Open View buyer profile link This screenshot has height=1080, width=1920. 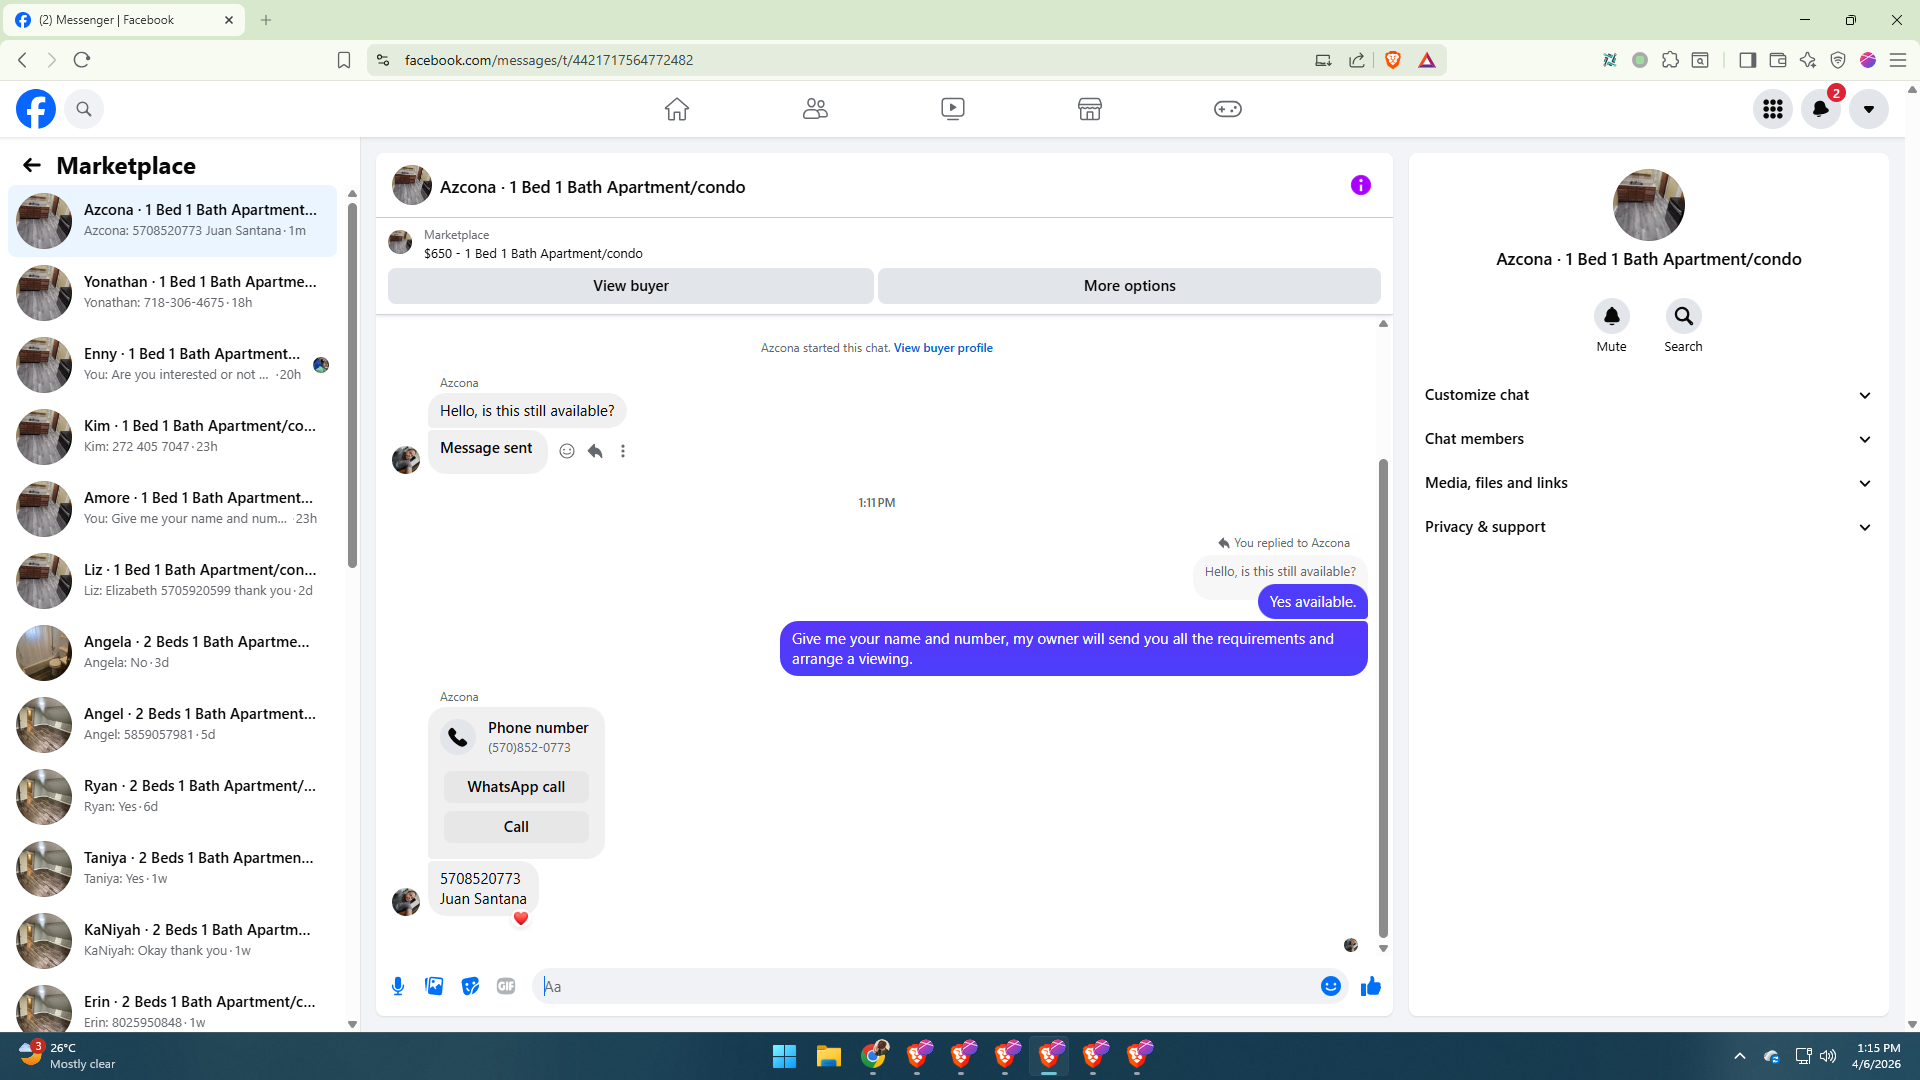coord(943,348)
